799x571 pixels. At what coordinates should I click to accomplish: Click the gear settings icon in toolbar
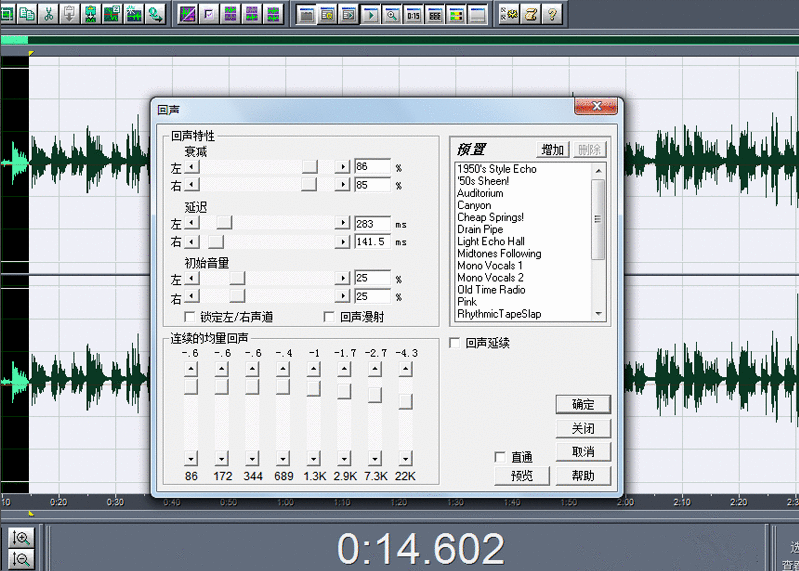[509, 14]
